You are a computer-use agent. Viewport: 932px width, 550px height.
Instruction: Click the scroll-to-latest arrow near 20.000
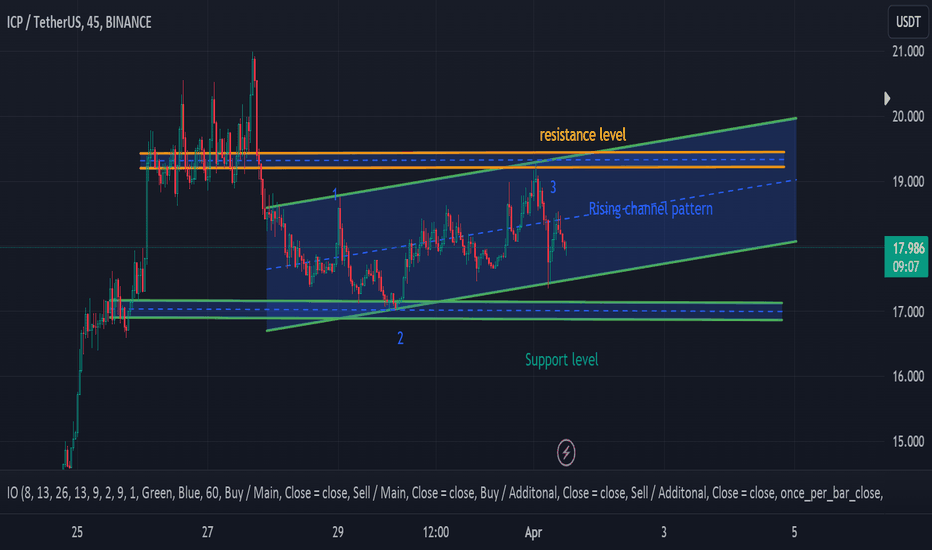point(887,98)
